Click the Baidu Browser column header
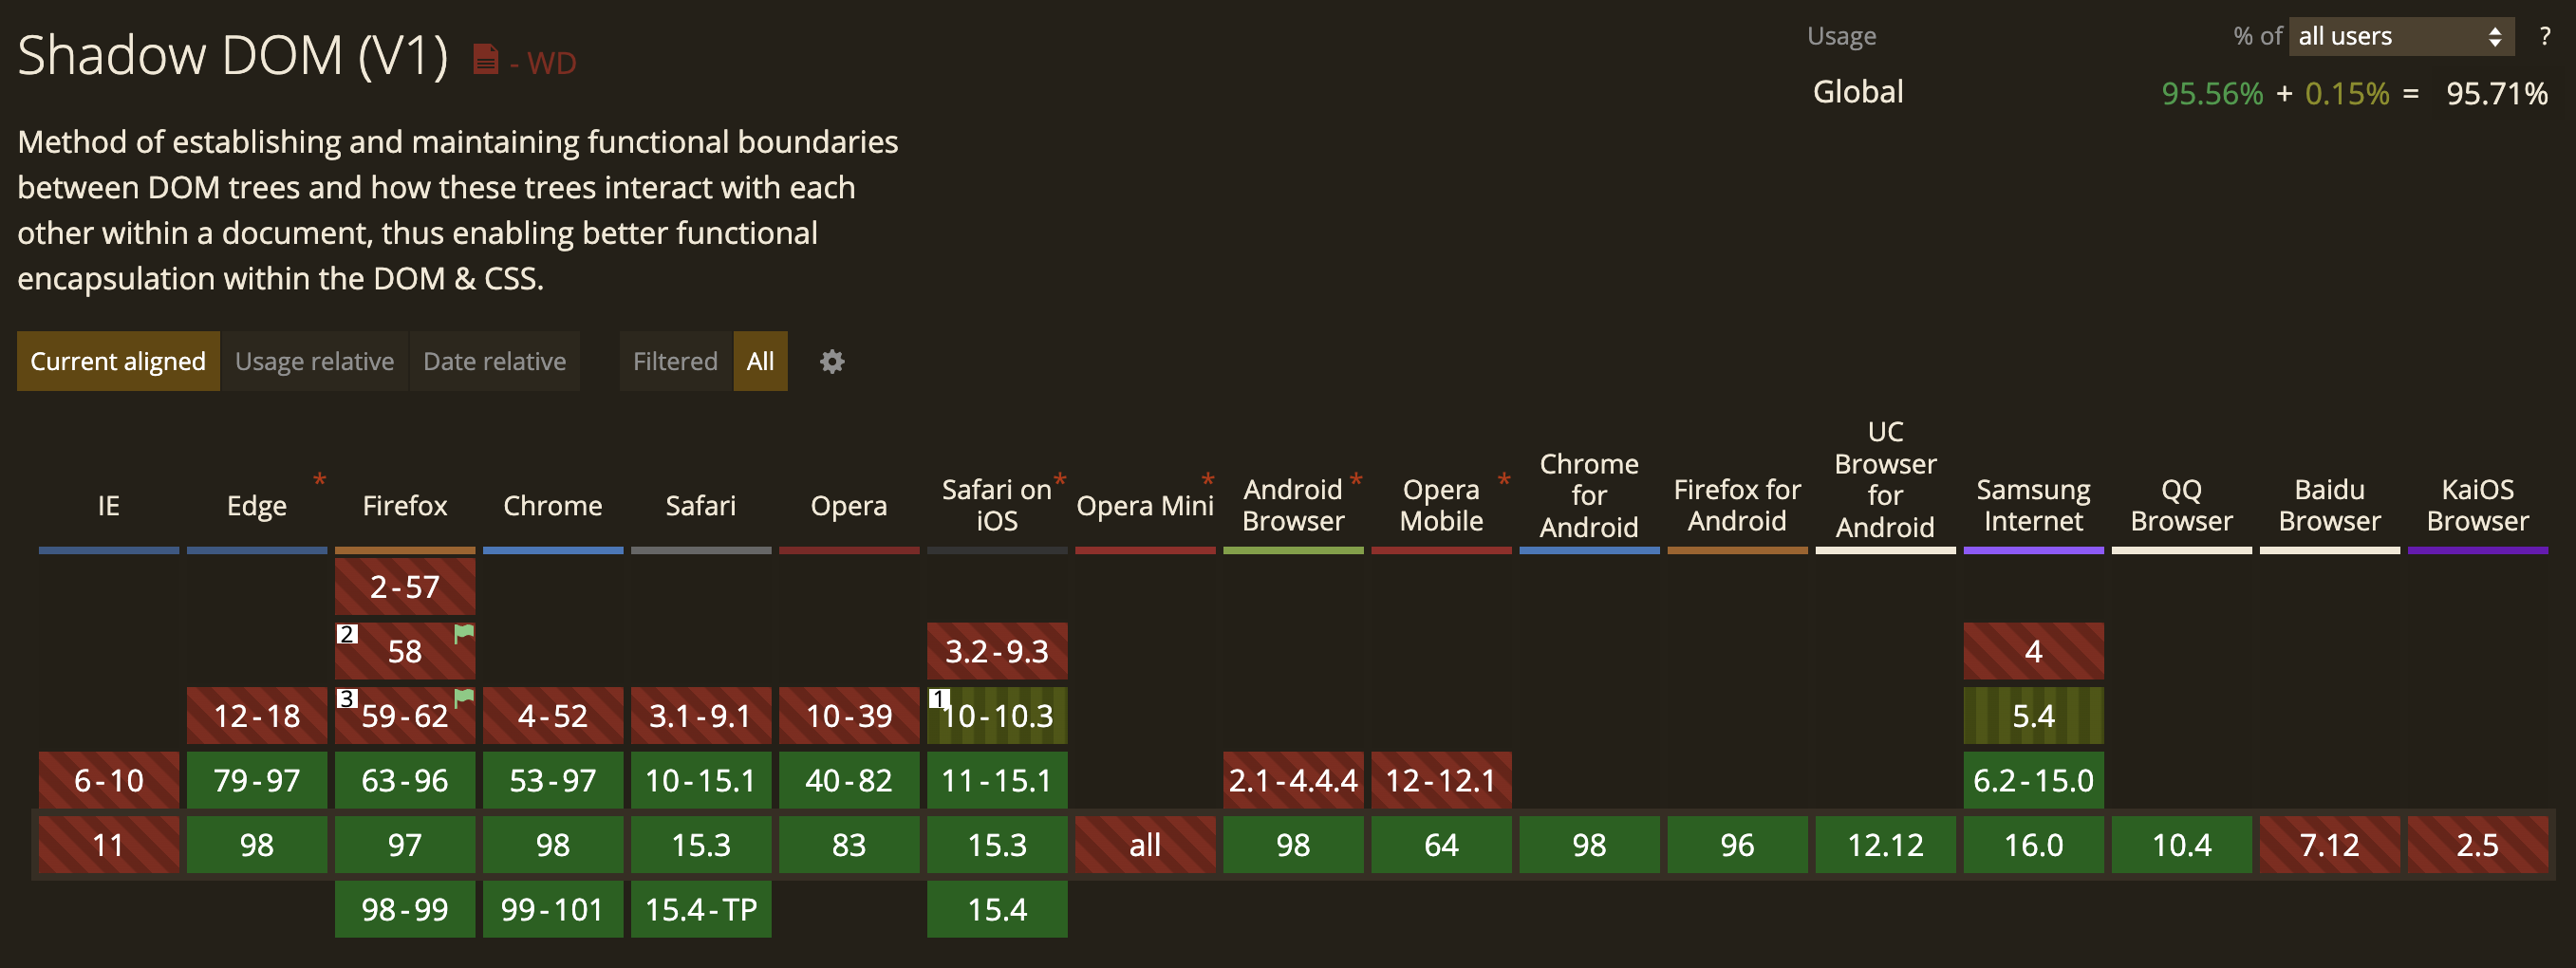This screenshot has width=2576, height=968. click(2329, 505)
